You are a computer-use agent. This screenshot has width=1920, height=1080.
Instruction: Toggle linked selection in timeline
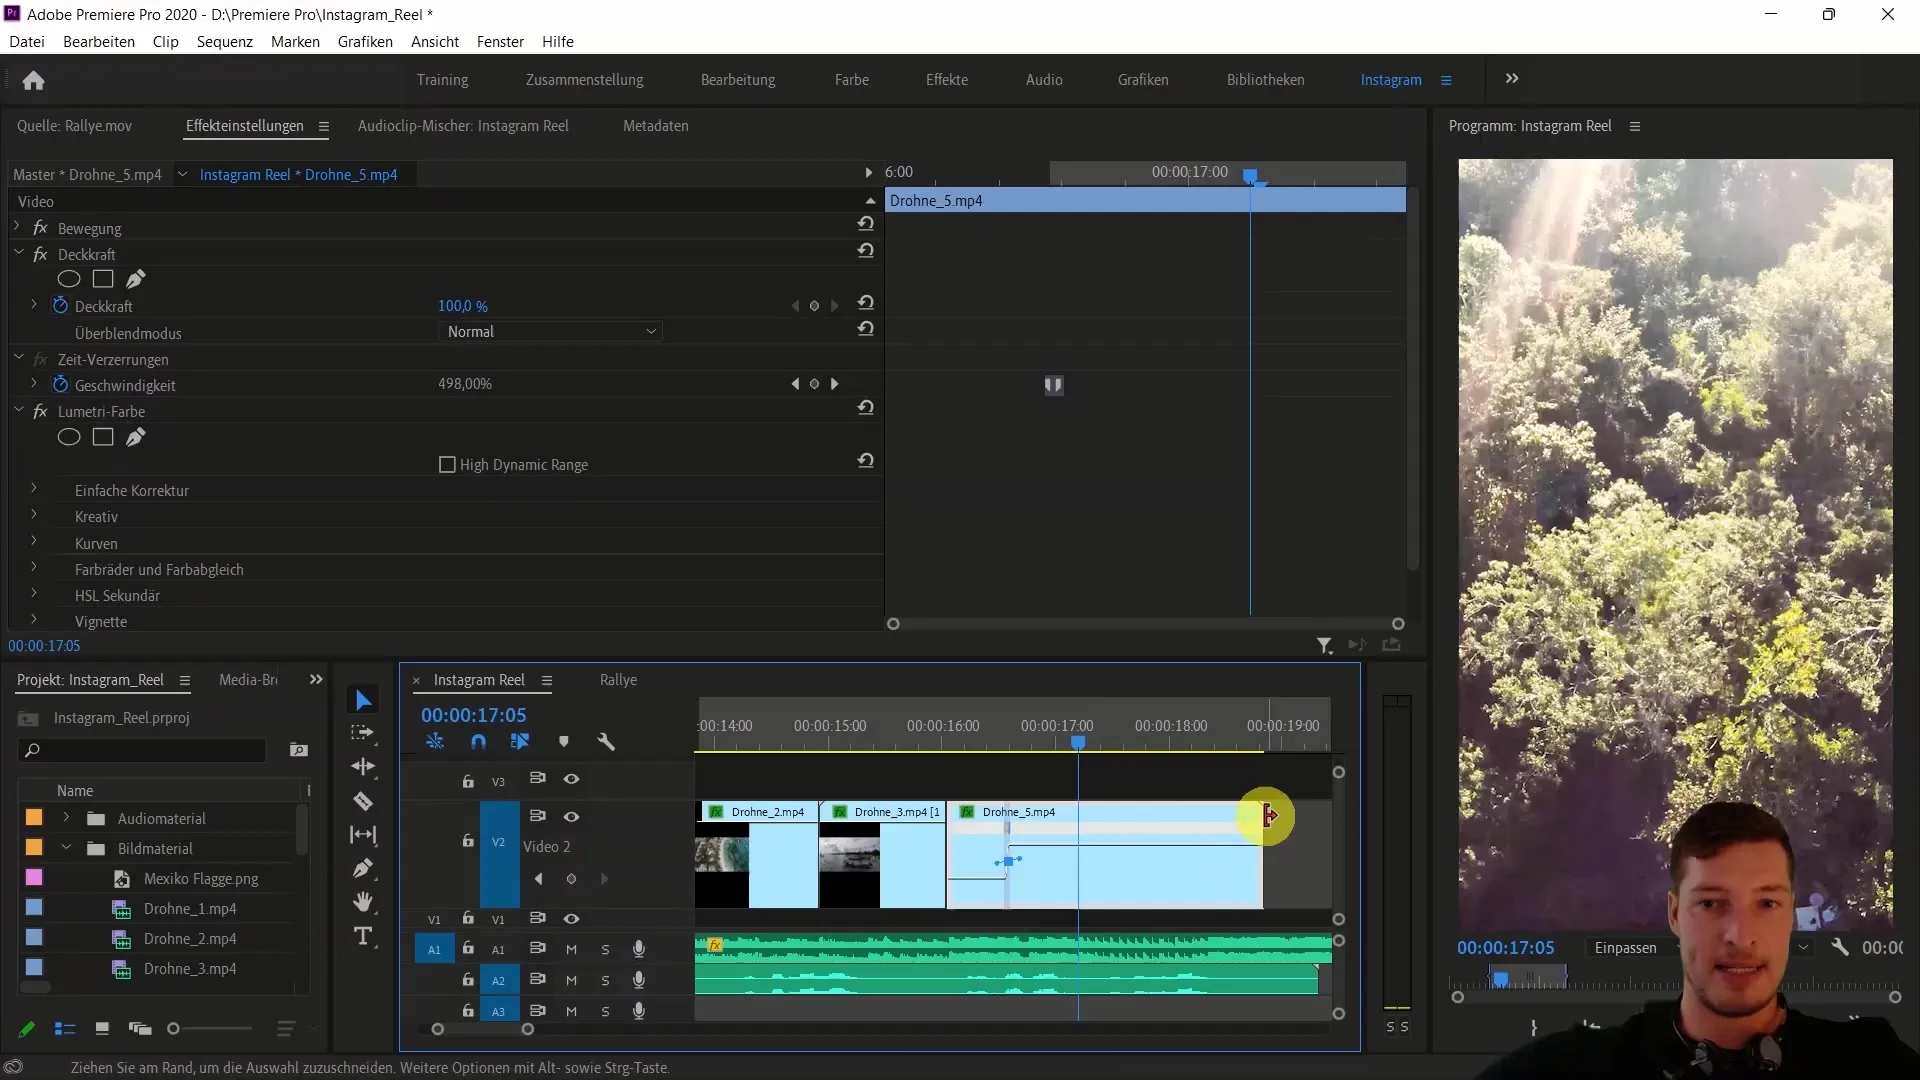[x=520, y=742]
